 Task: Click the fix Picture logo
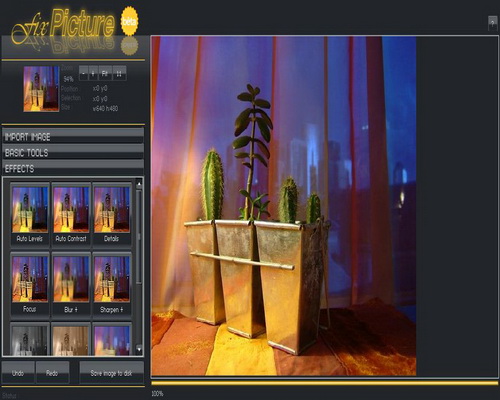coord(63,26)
